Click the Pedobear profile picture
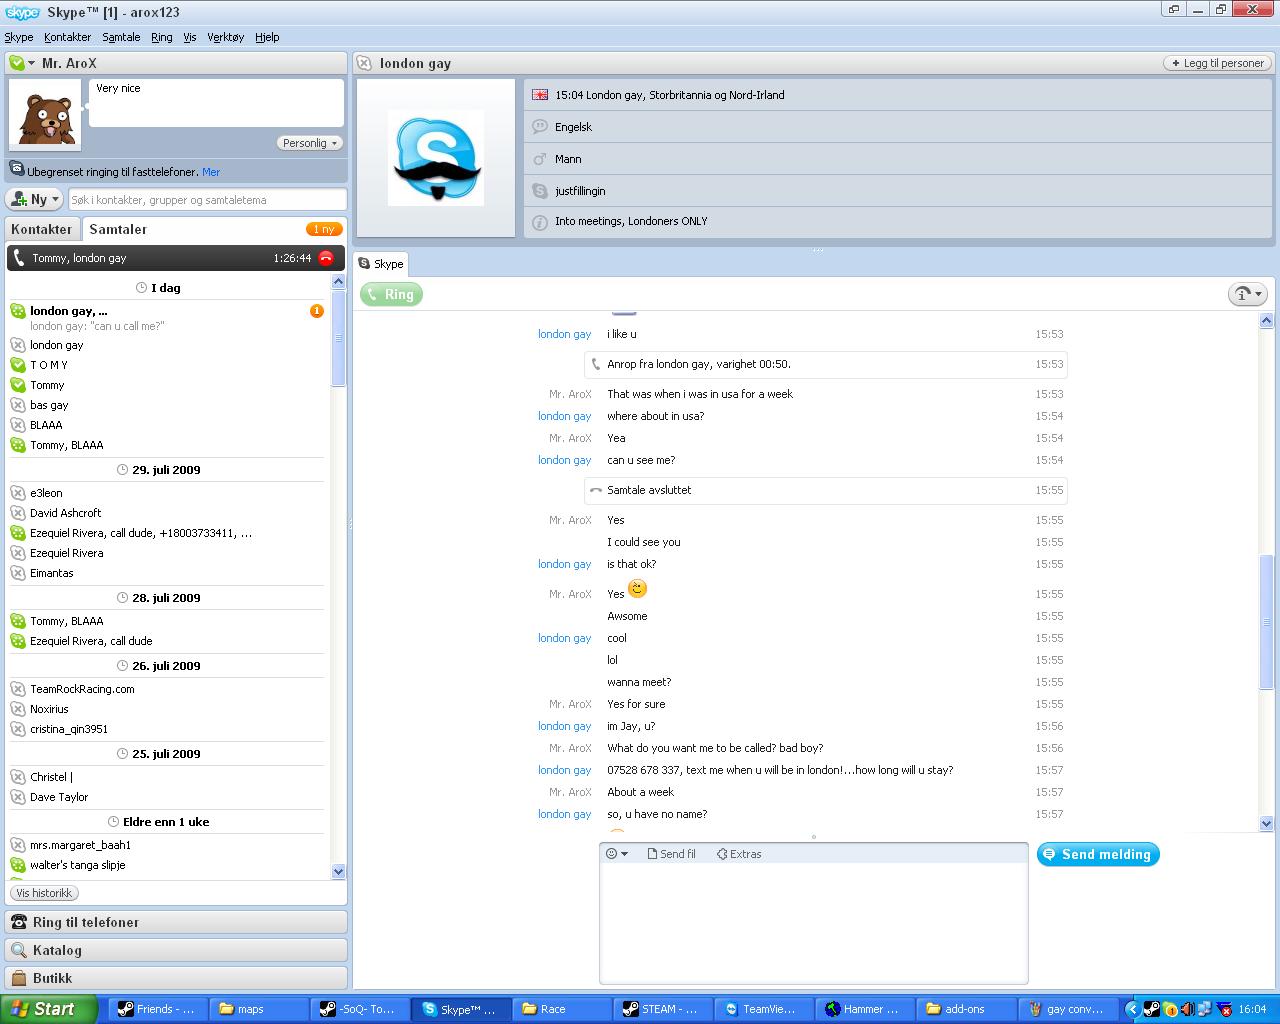 (45, 115)
